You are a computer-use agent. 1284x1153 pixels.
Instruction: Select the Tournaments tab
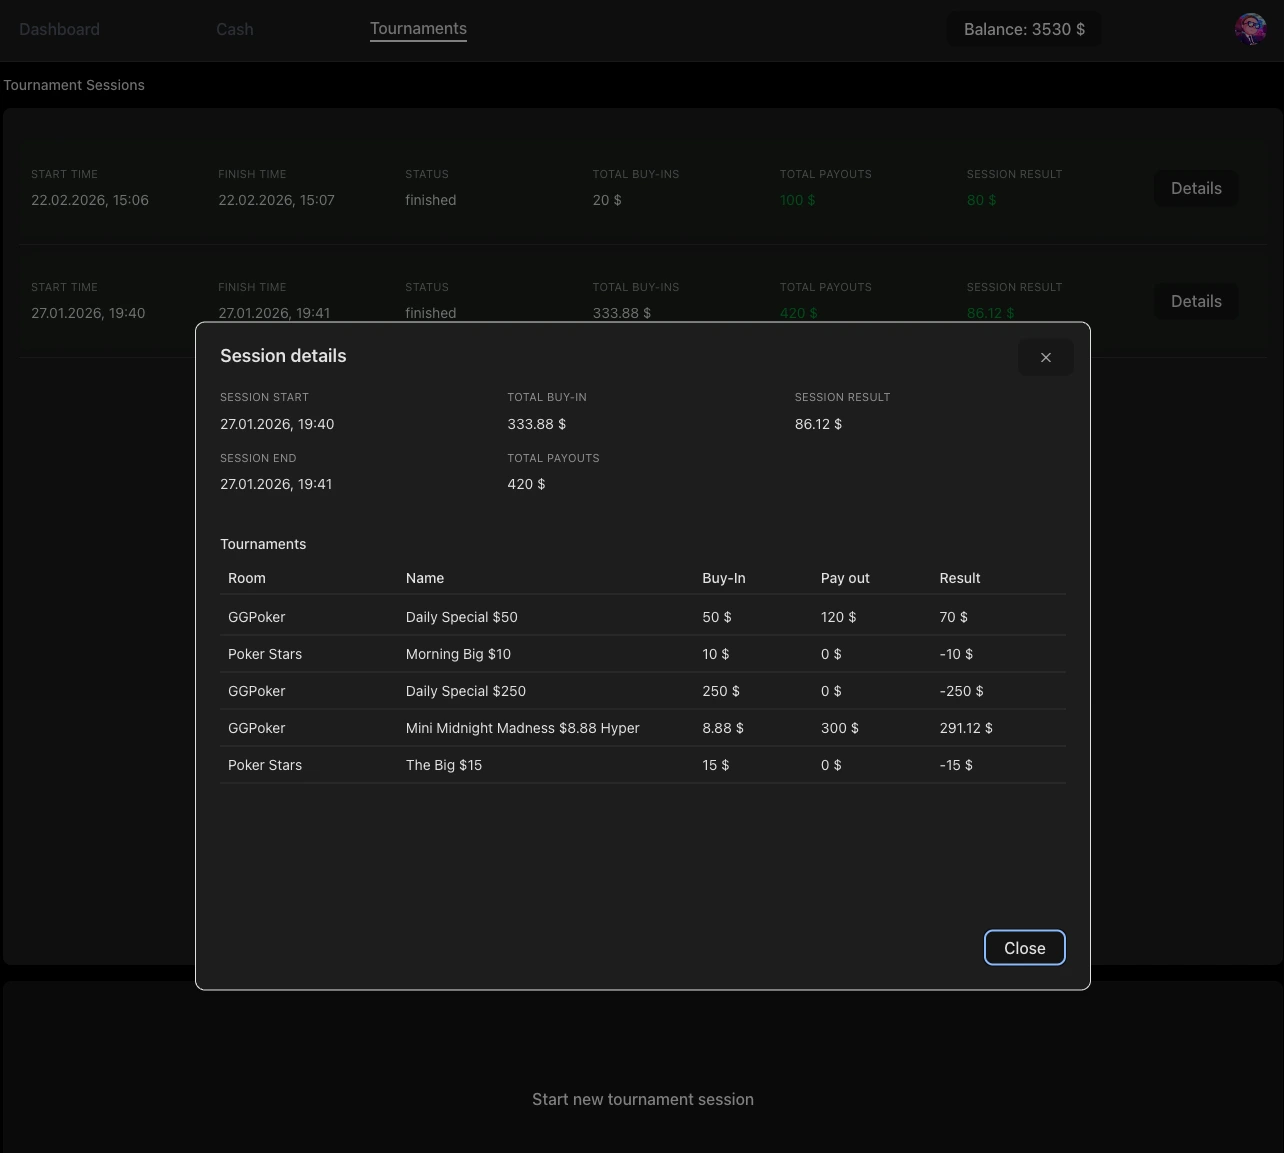[x=418, y=29]
